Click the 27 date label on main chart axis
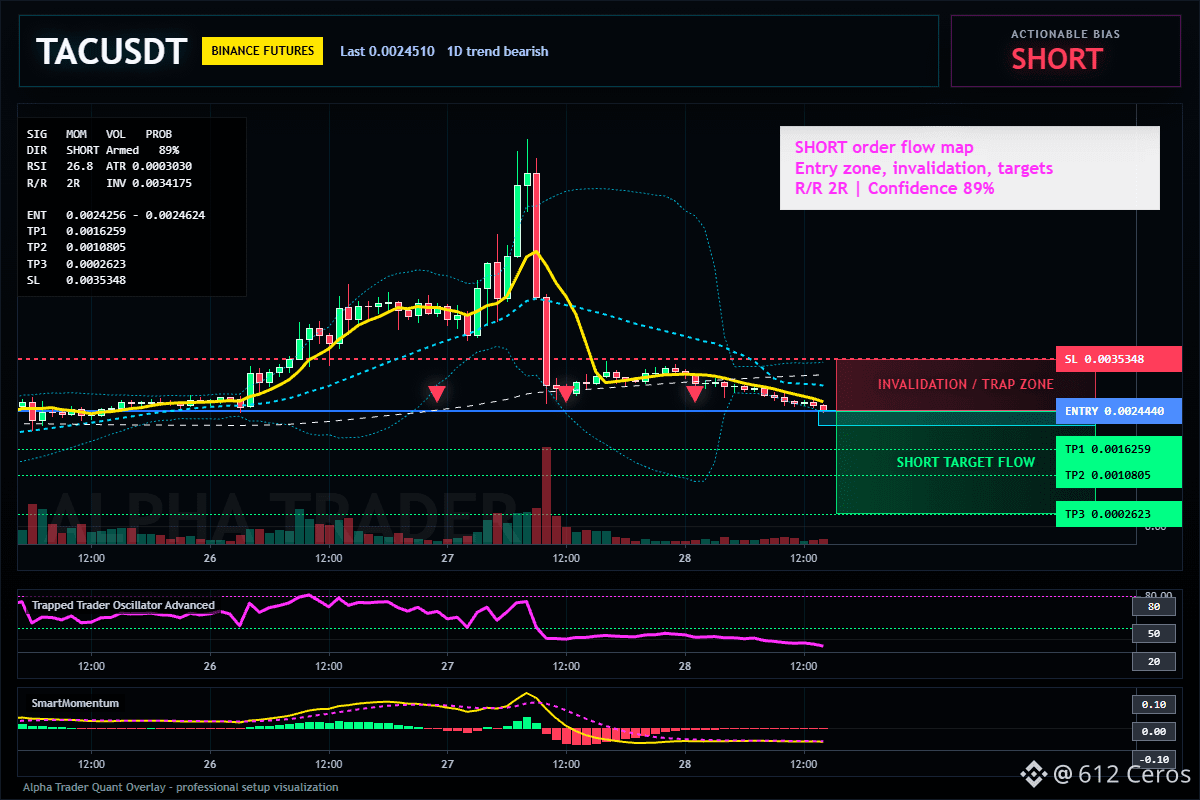The image size is (1200, 800). click(447, 557)
